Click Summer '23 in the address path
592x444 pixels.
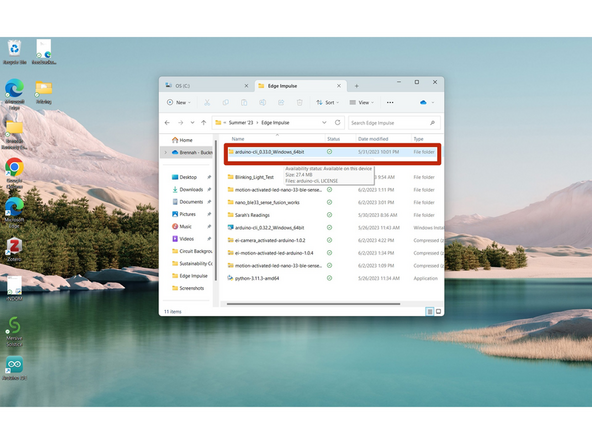[x=241, y=123]
